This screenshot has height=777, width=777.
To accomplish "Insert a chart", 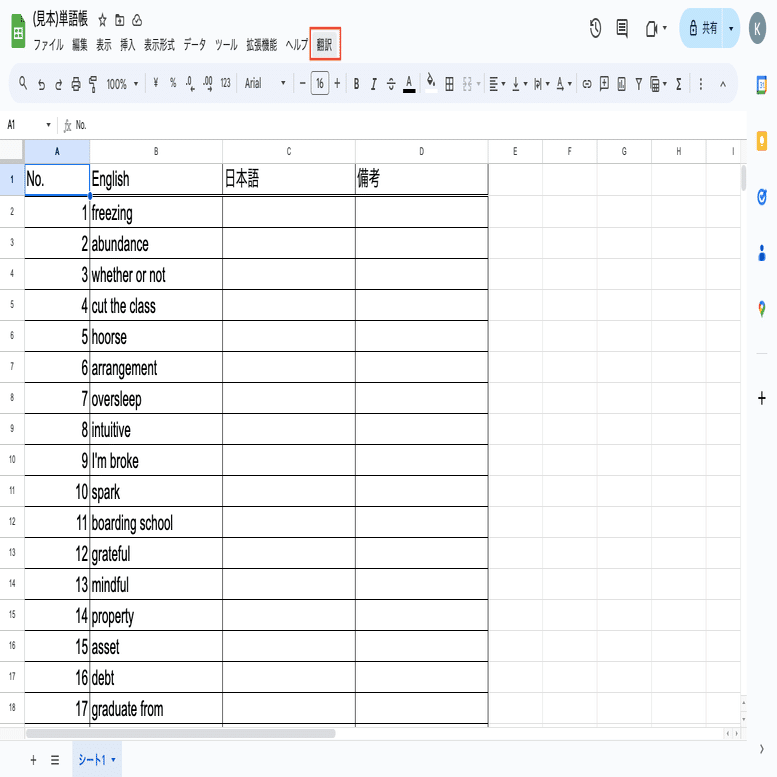I will tap(621, 84).
